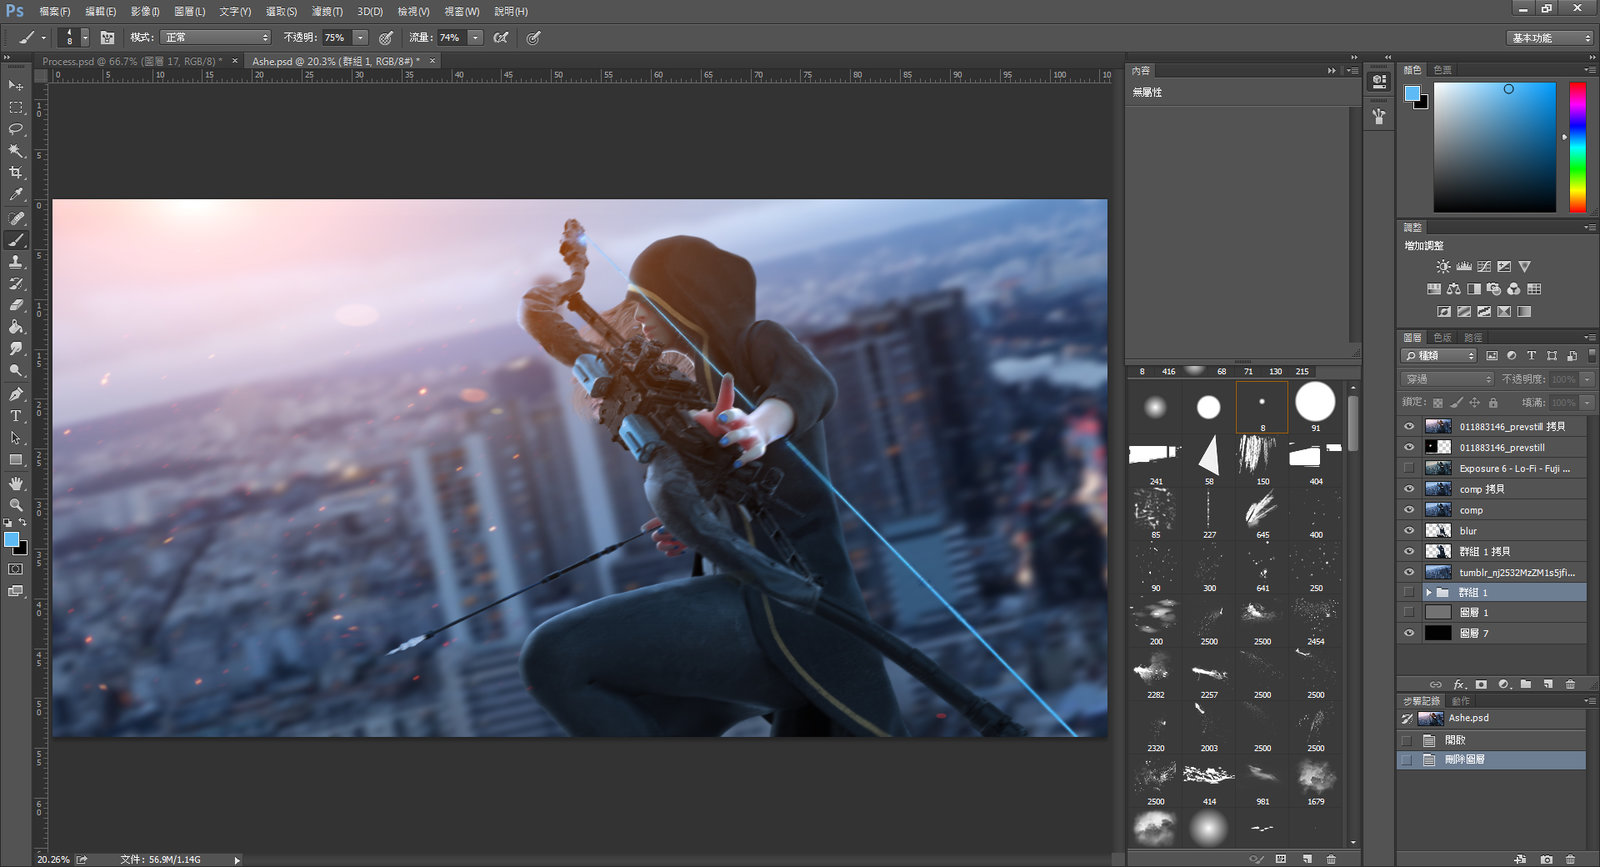Open the brush panel toggle in options bar
This screenshot has width=1600, height=867.
coord(107,37)
